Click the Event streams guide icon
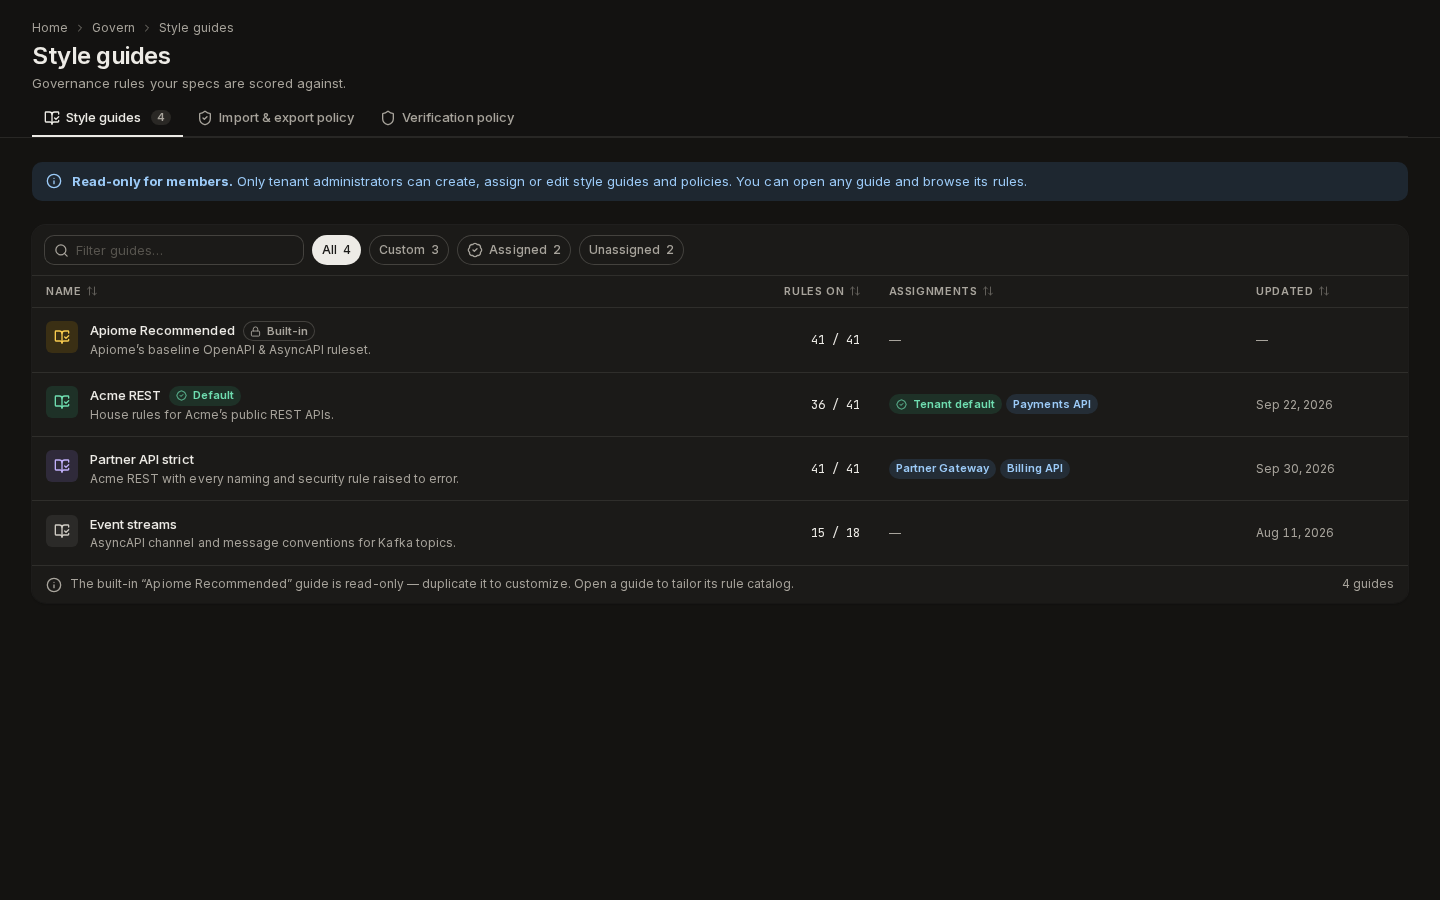The width and height of the screenshot is (1440, 900). click(x=62, y=531)
